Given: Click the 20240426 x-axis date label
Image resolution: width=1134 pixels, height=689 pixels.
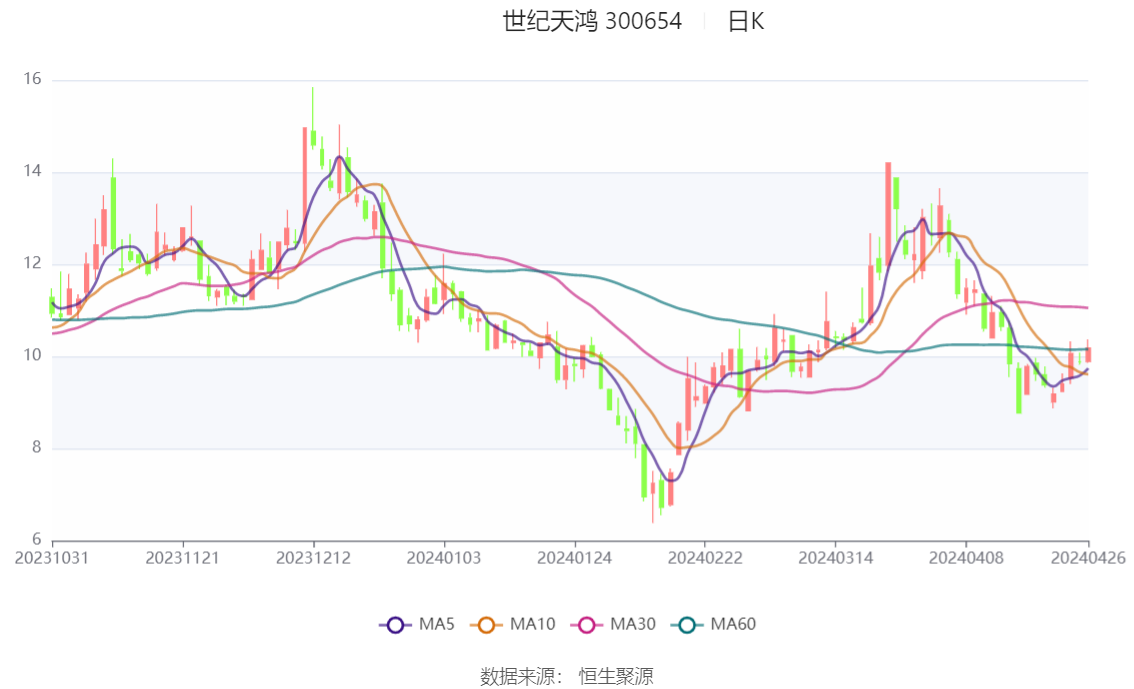Looking at the screenshot, I should 1088,558.
